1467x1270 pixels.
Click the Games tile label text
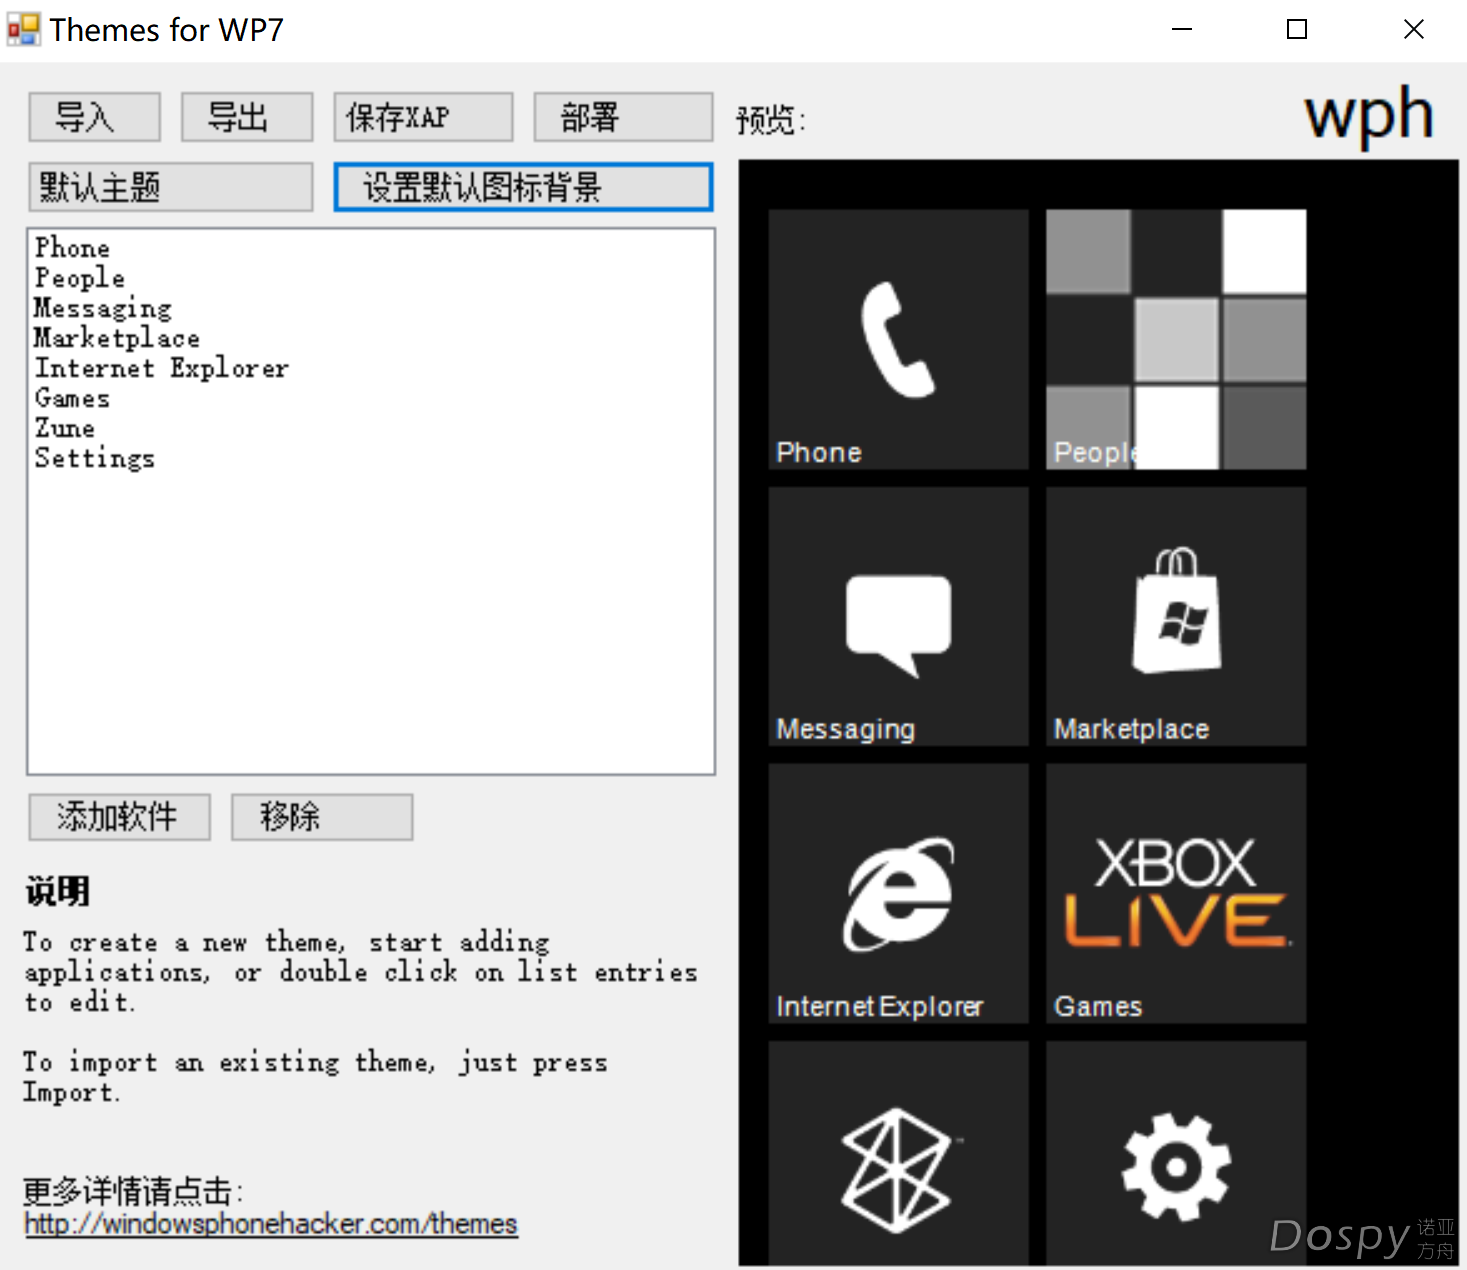click(x=1098, y=1006)
